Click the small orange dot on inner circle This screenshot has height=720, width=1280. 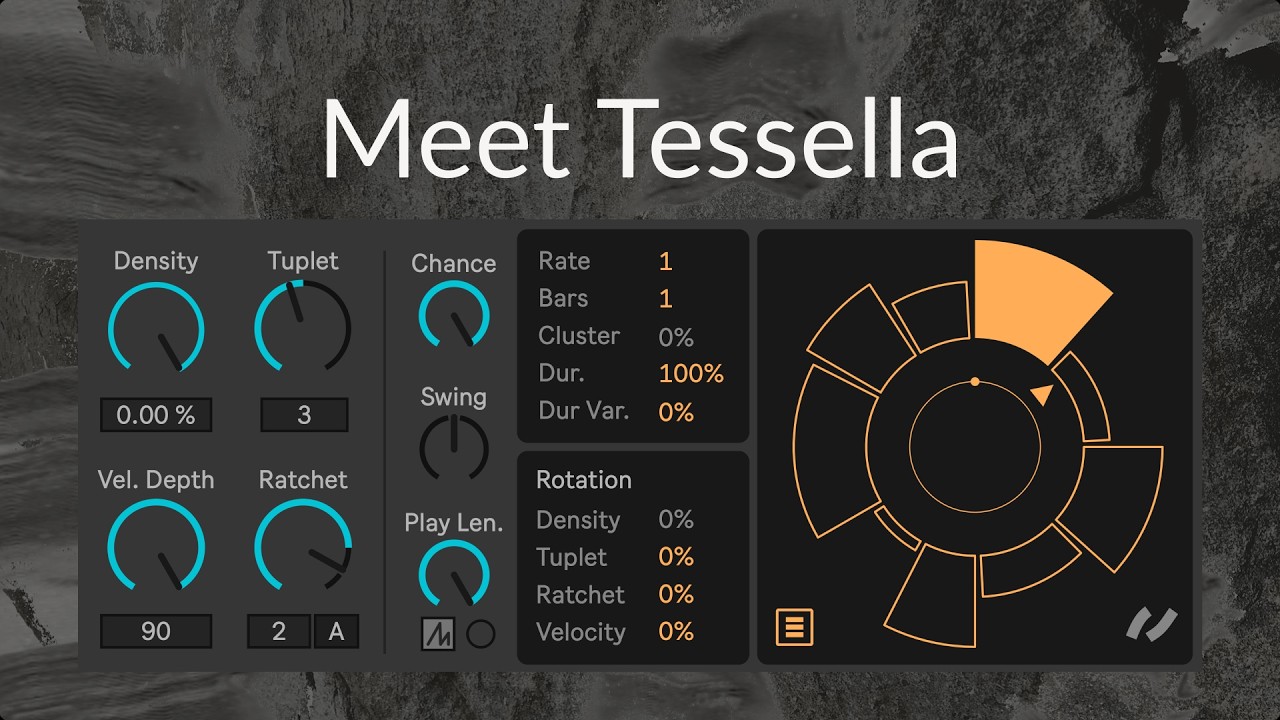[x=975, y=382]
